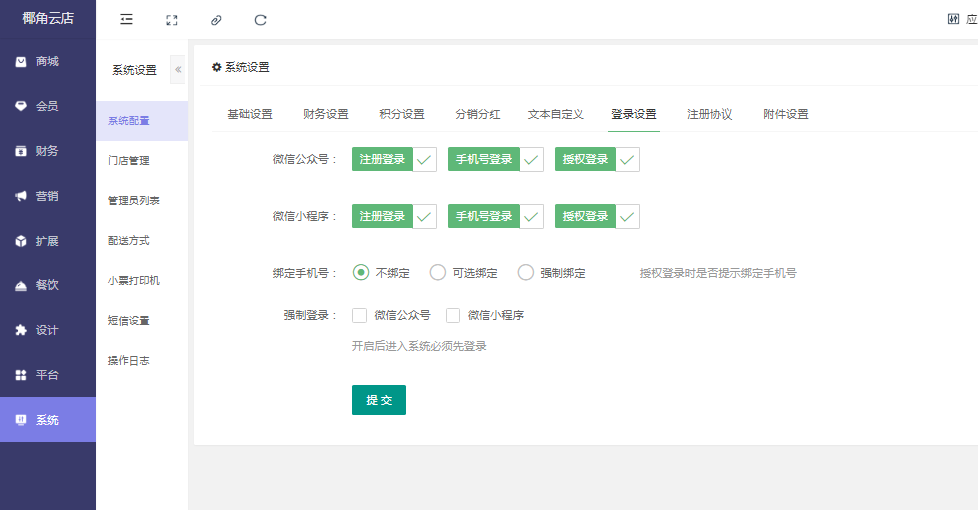
Task: Collapse the 系统设置 submenu panel
Action: click(178, 69)
